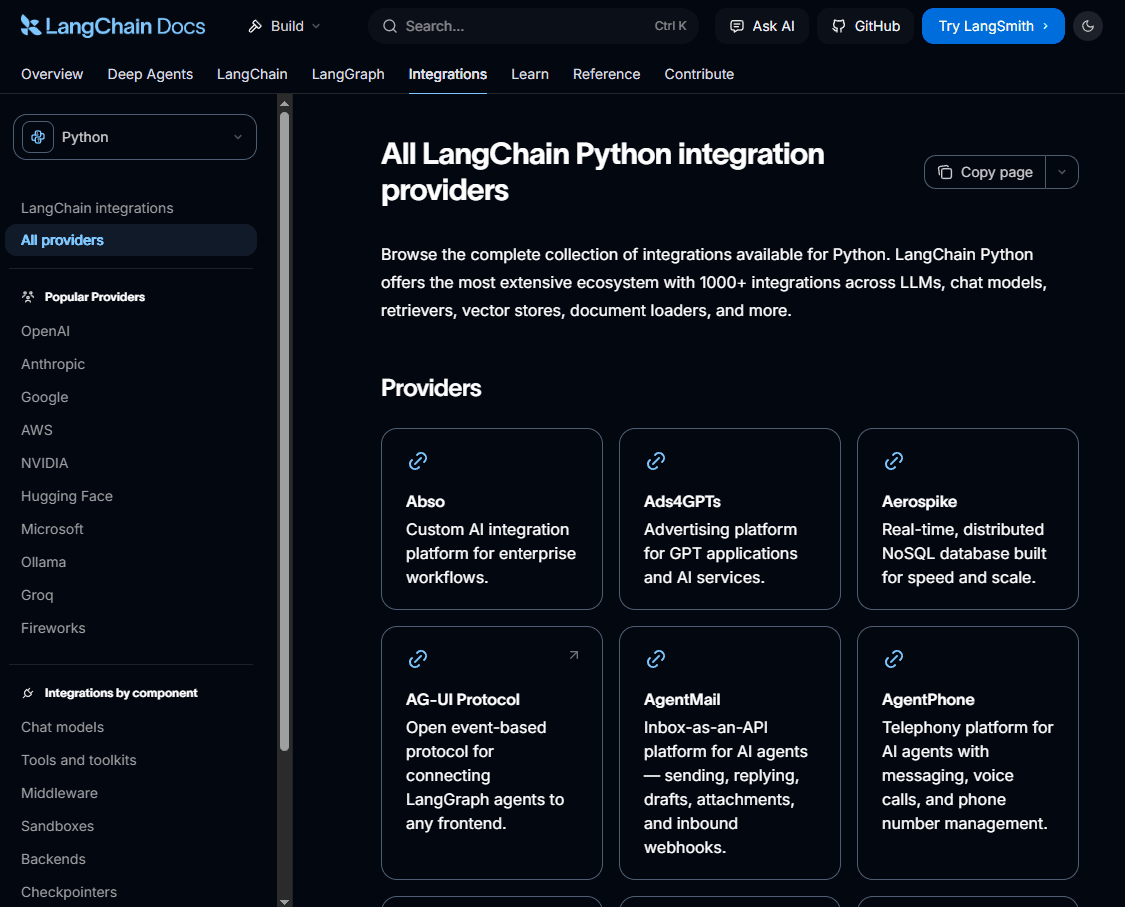Screen dimensions: 1125x907
Task: Open LangChain integrations sidebar link
Action: (98, 208)
